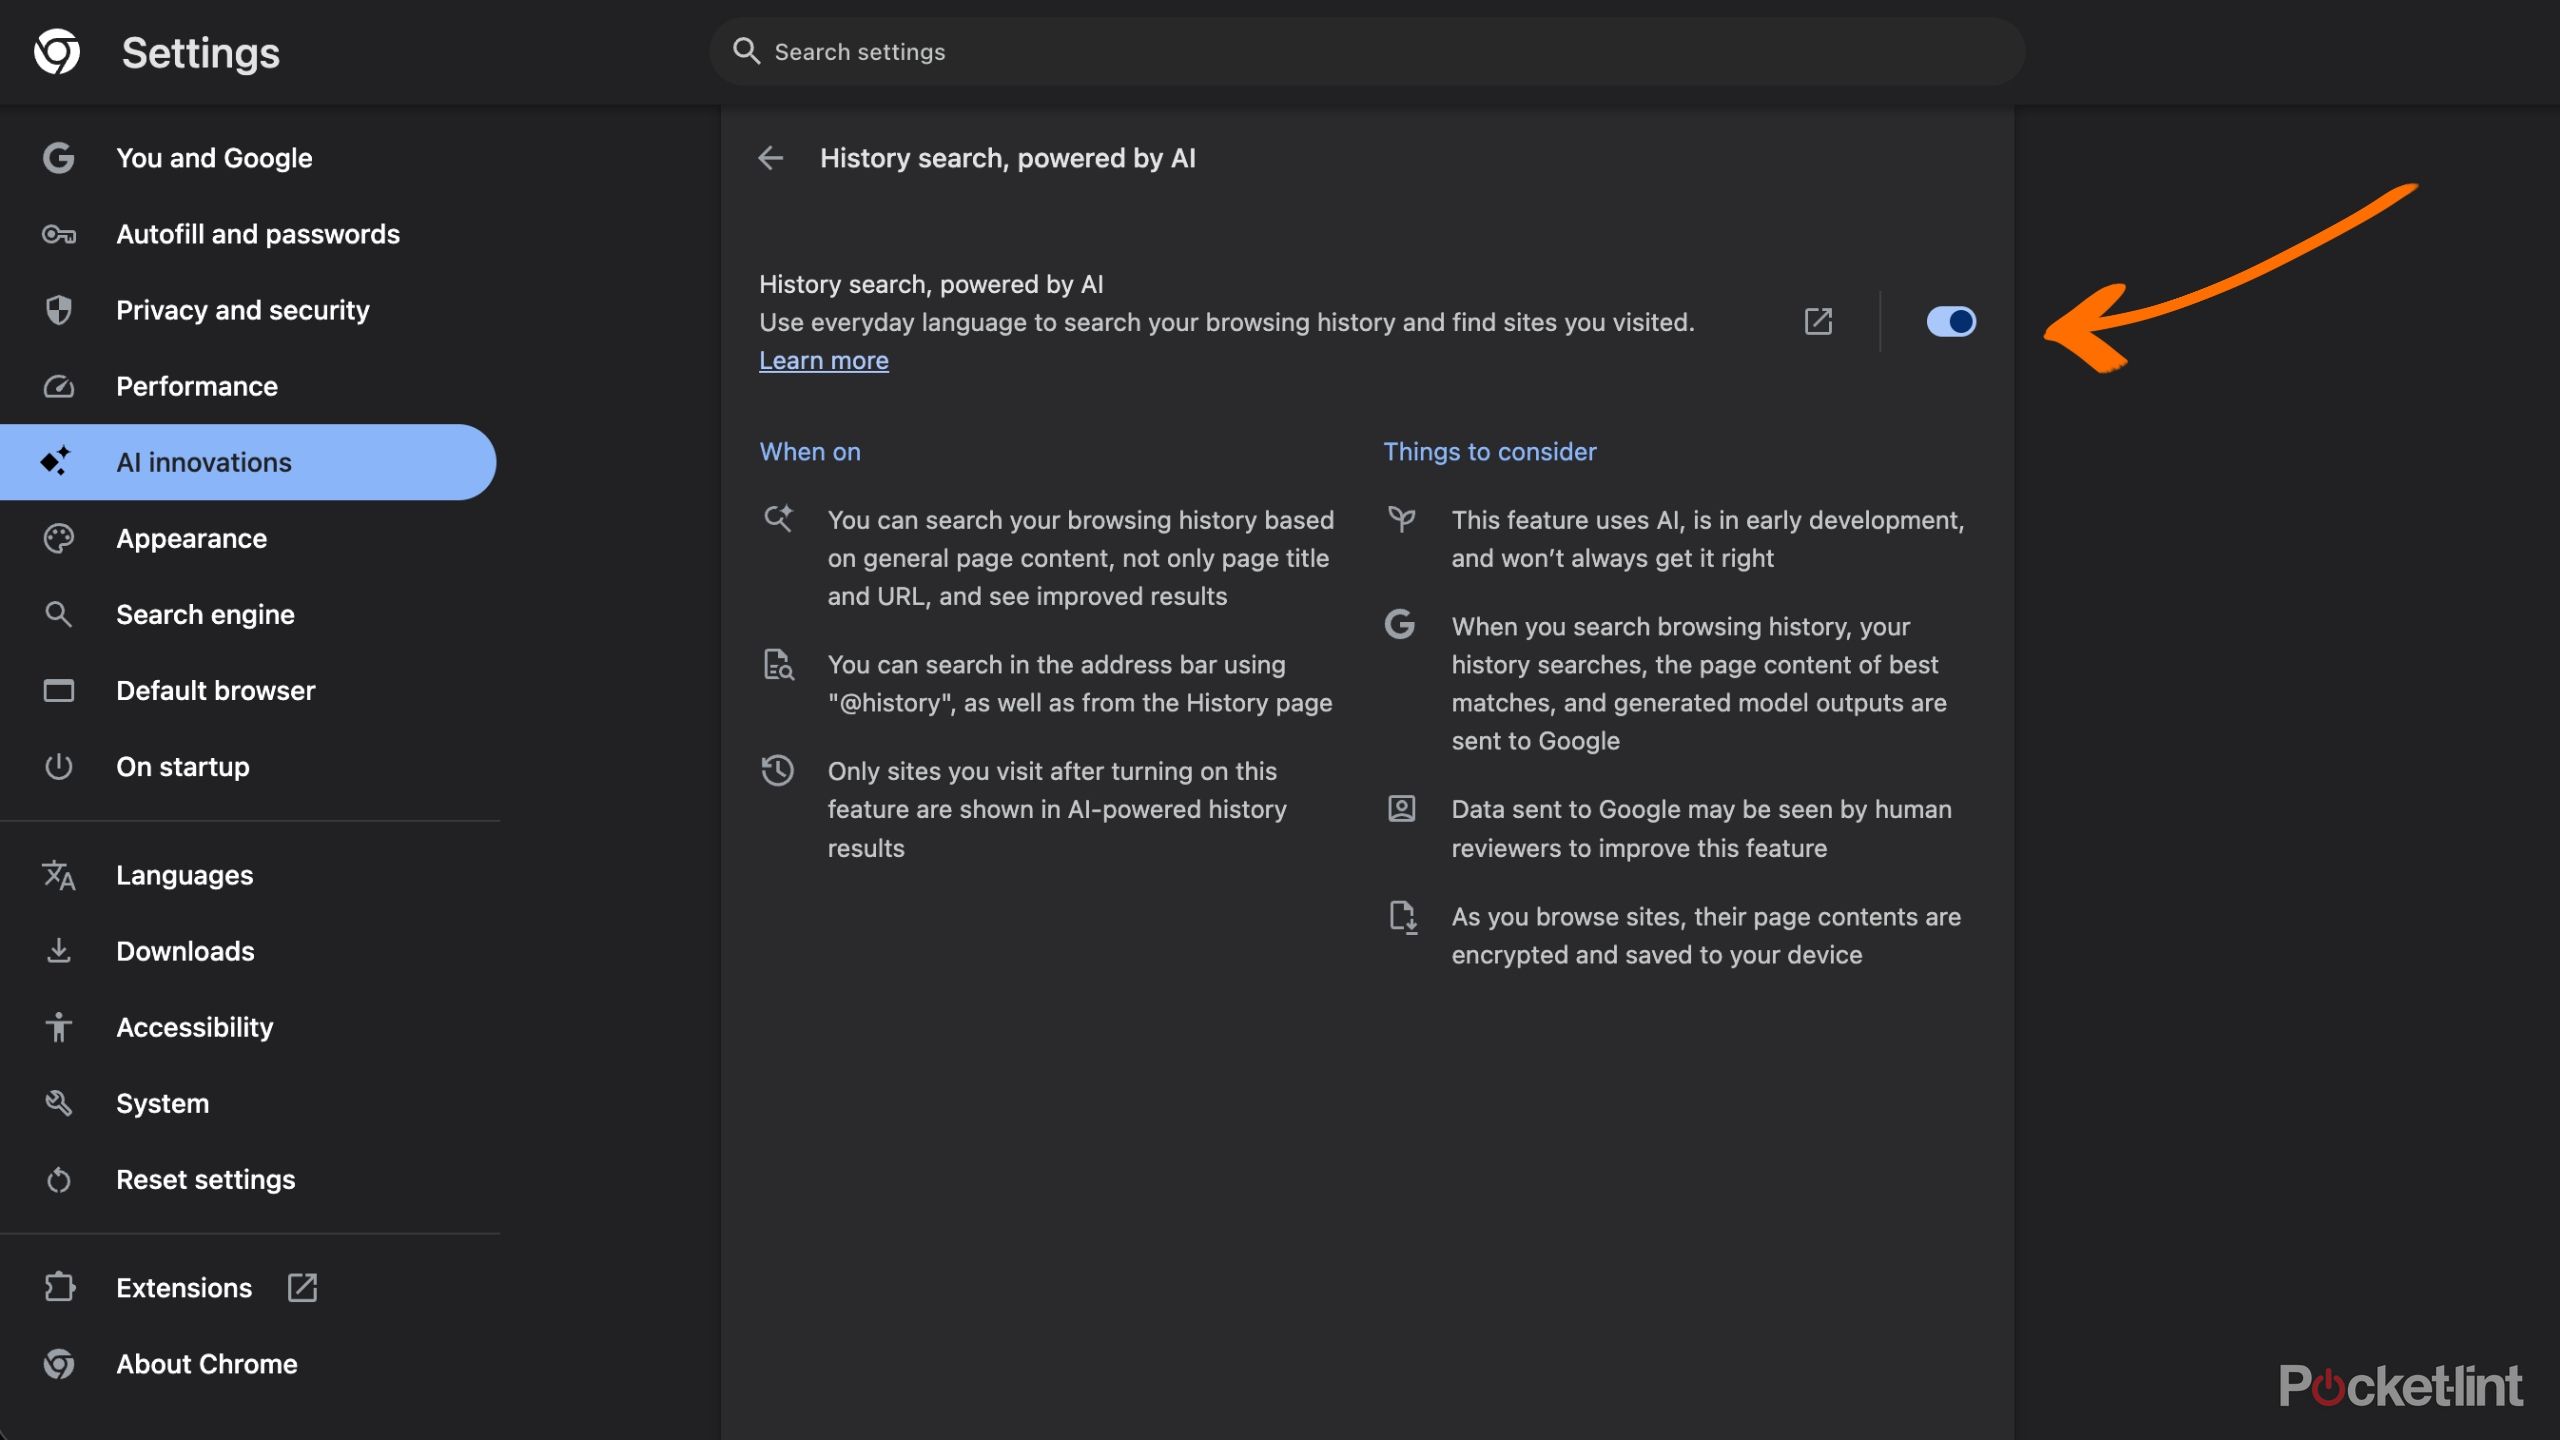The image size is (2560, 1440).
Task: Click the key icon for Autofill and passwords
Action: [x=59, y=234]
